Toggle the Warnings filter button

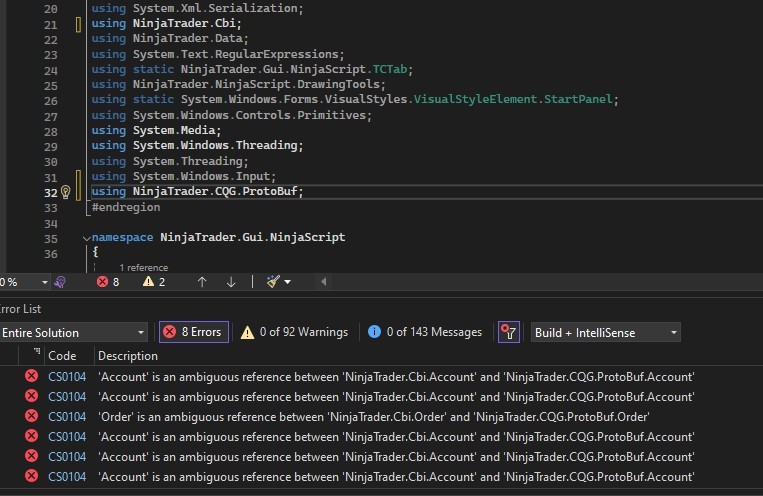pyautogui.click(x=294, y=332)
